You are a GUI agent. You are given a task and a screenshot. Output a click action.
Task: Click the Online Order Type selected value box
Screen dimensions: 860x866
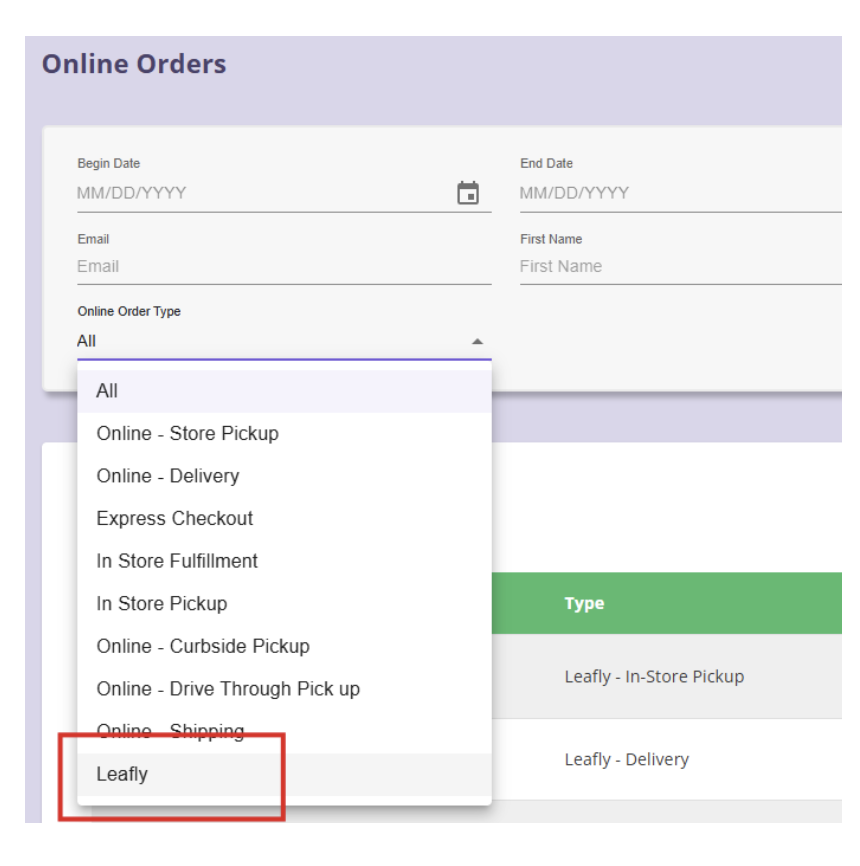click(270, 341)
